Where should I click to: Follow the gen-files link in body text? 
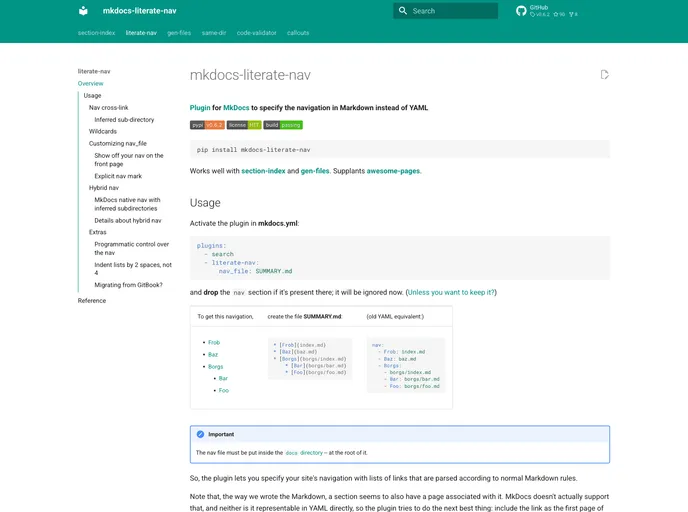tap(315, 171)
